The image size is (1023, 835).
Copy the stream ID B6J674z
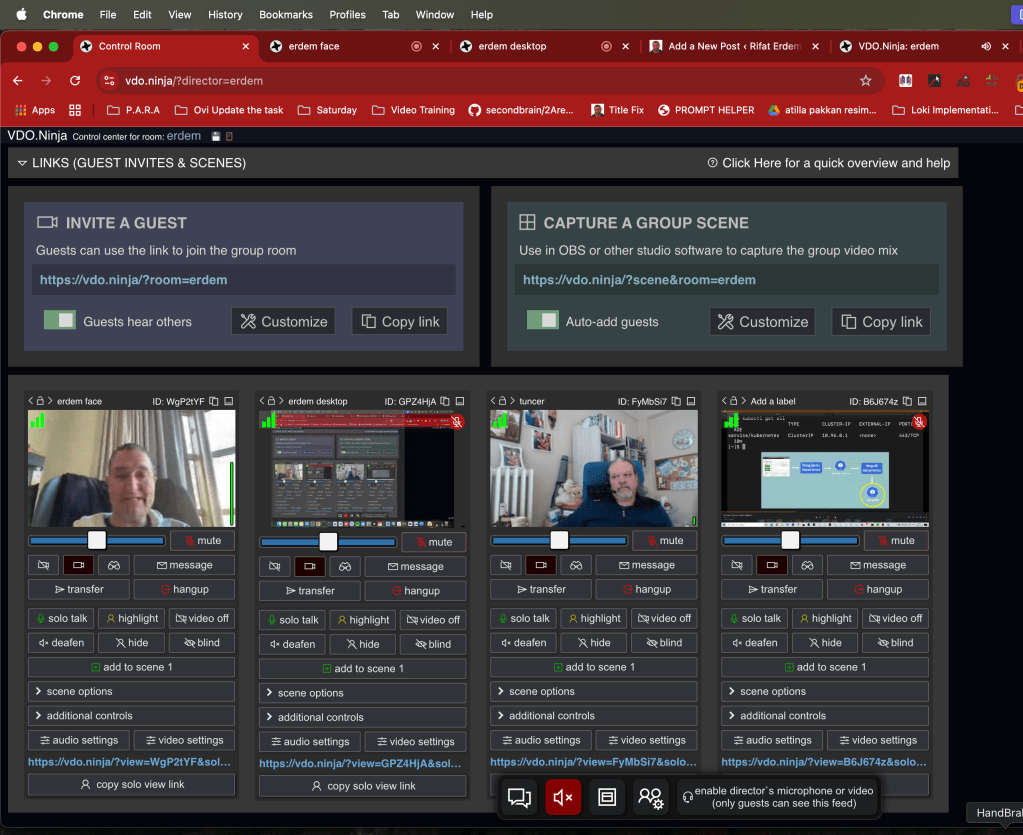[x=908, y=401]
